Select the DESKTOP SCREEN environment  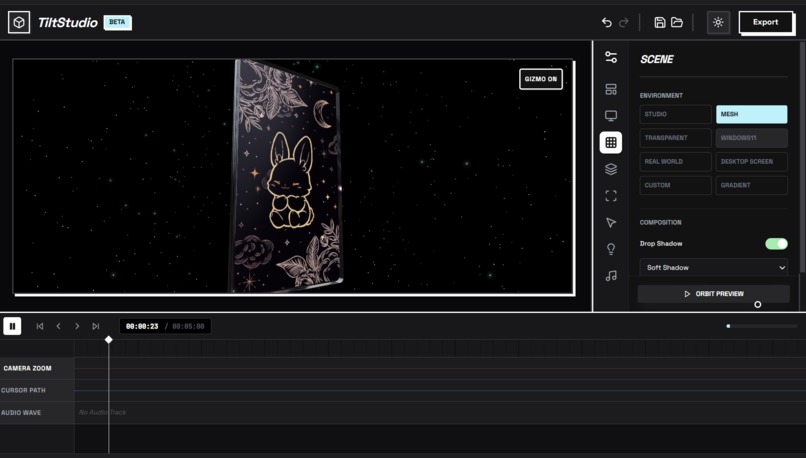(x=752, y=161)
